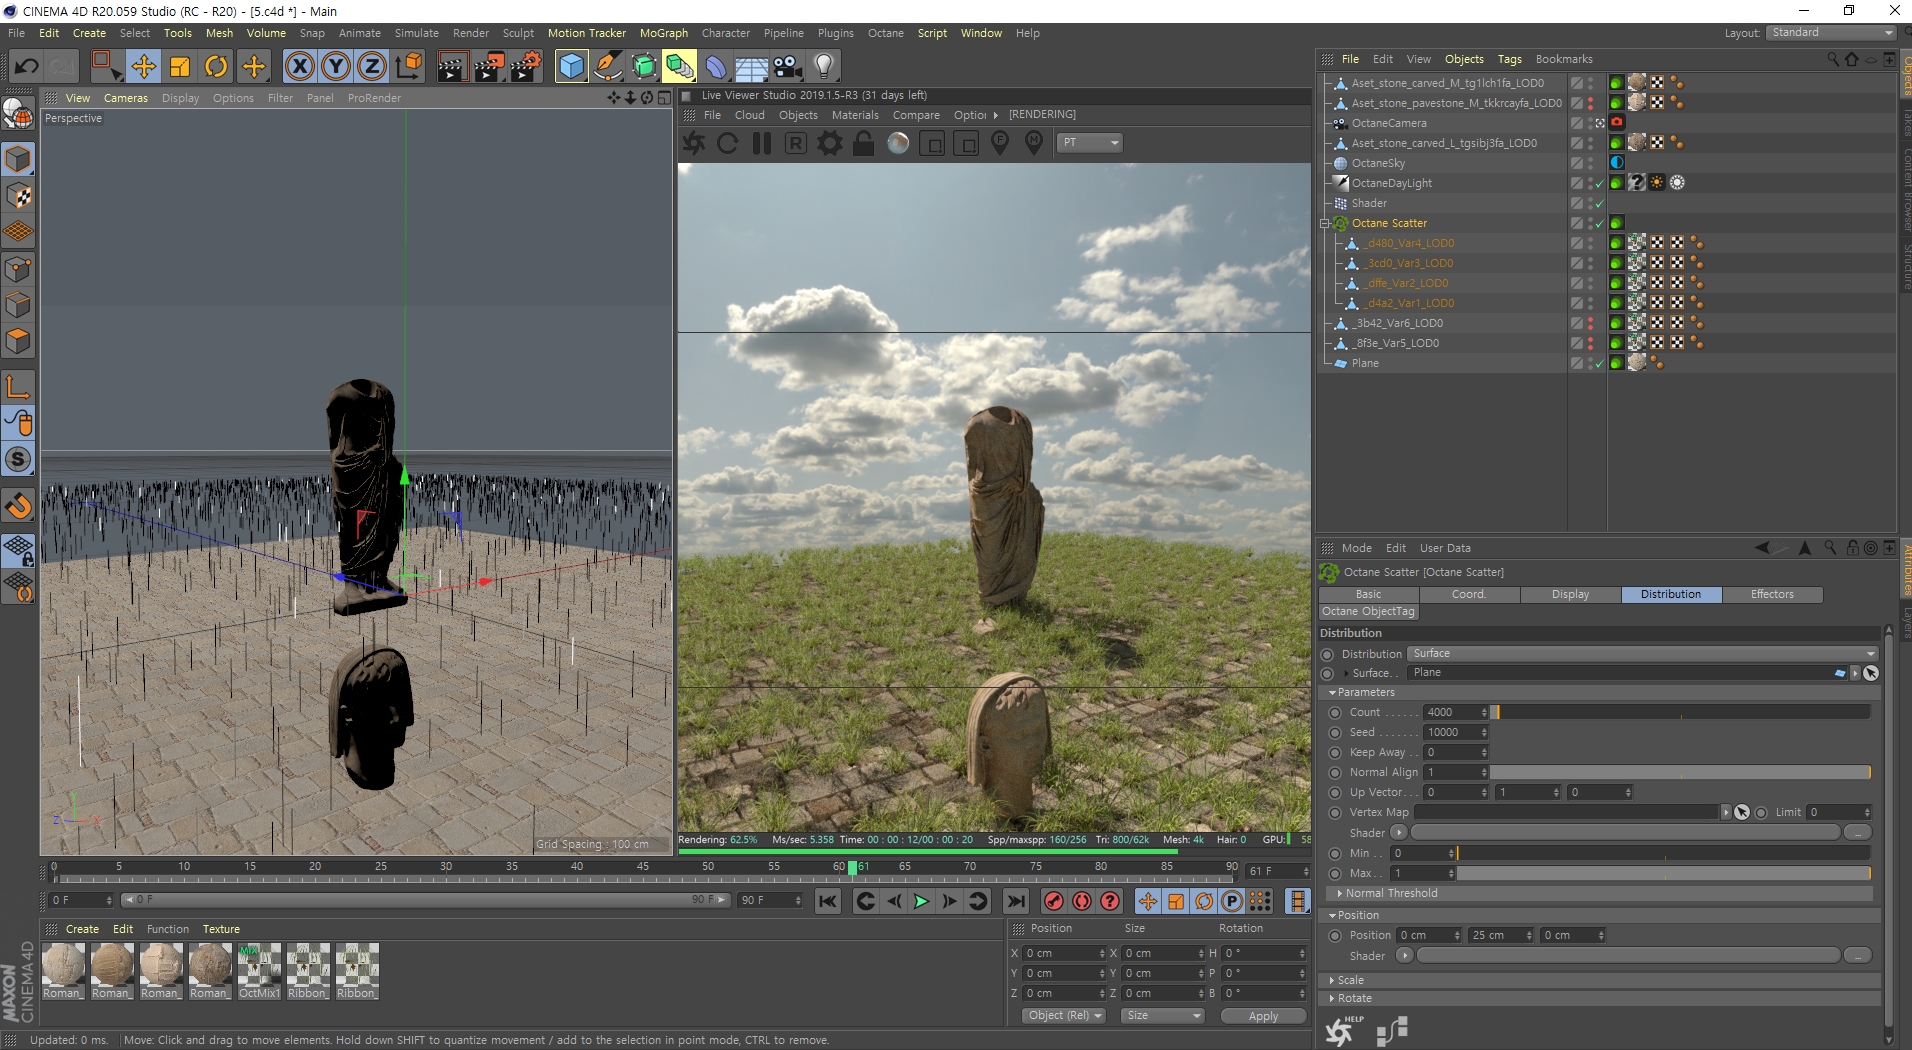The height and width of the screenshot is (1050, 1912).
Task: Open the Layout Standard dropdown
Action: click(x=1831, y=33)
